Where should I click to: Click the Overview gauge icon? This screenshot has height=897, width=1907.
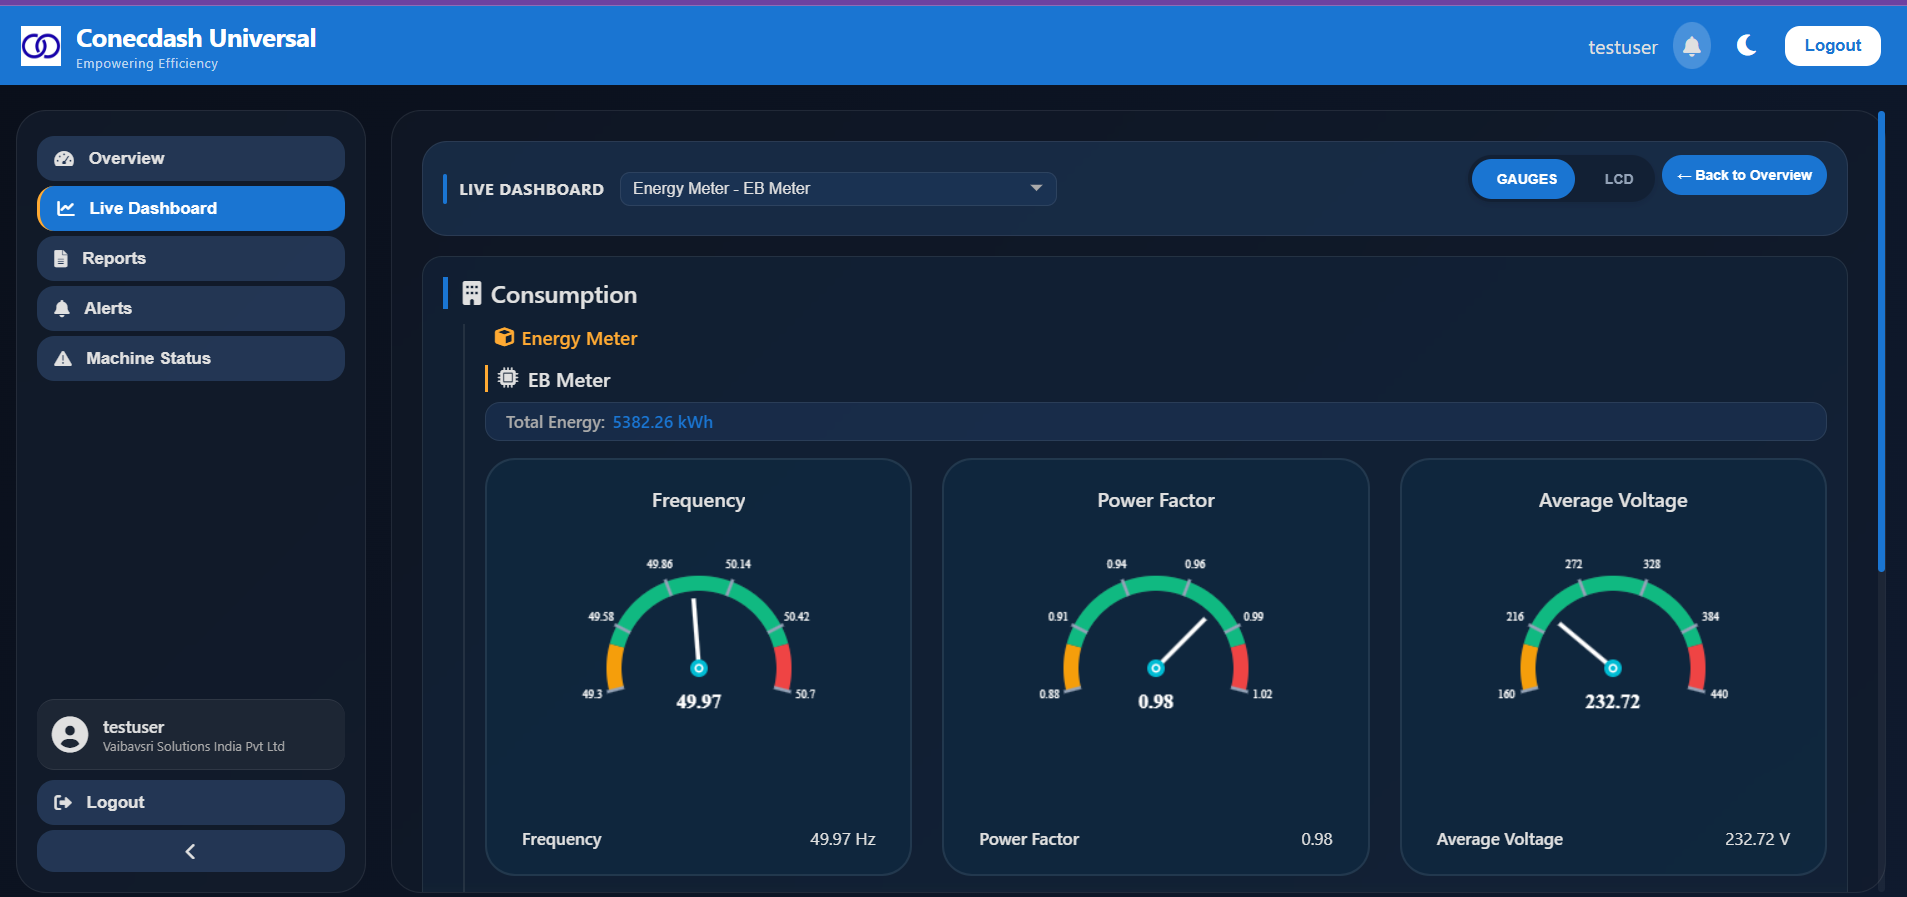[x=64, y=158]
